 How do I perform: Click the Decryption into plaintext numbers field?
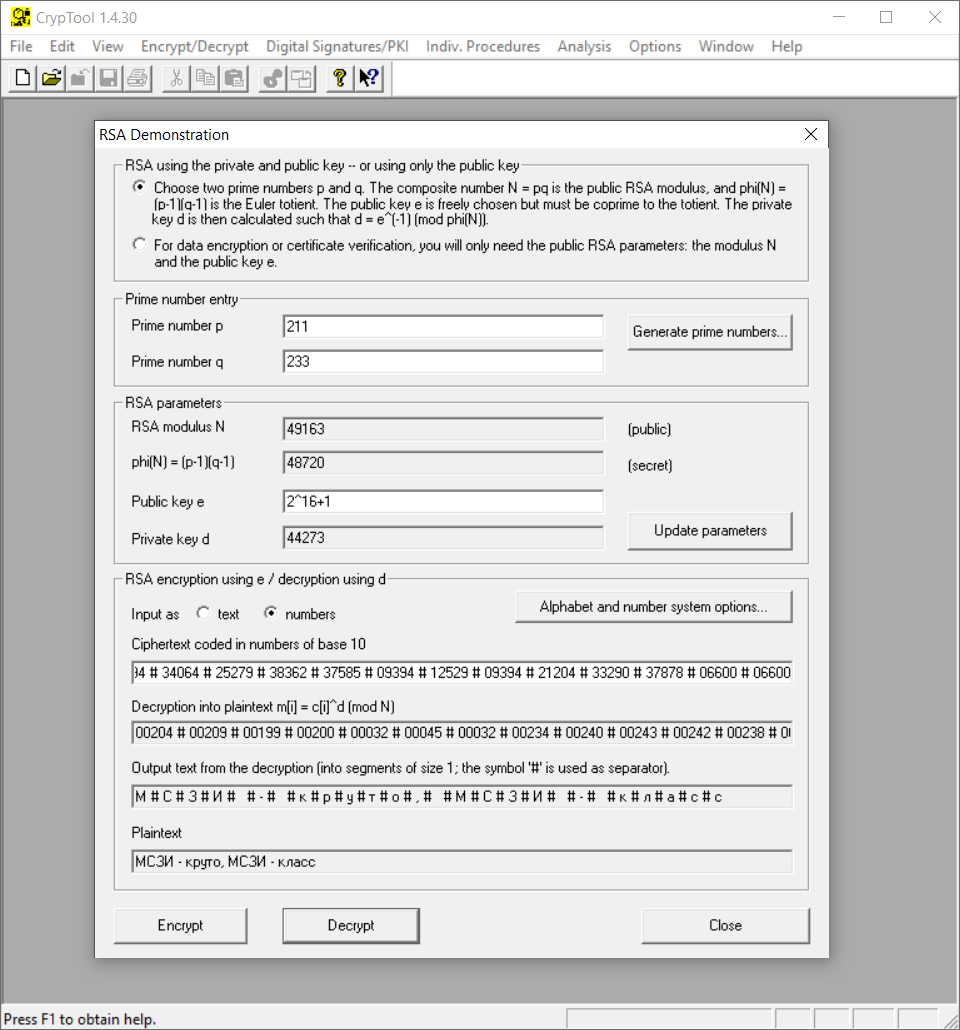point(462,732)
